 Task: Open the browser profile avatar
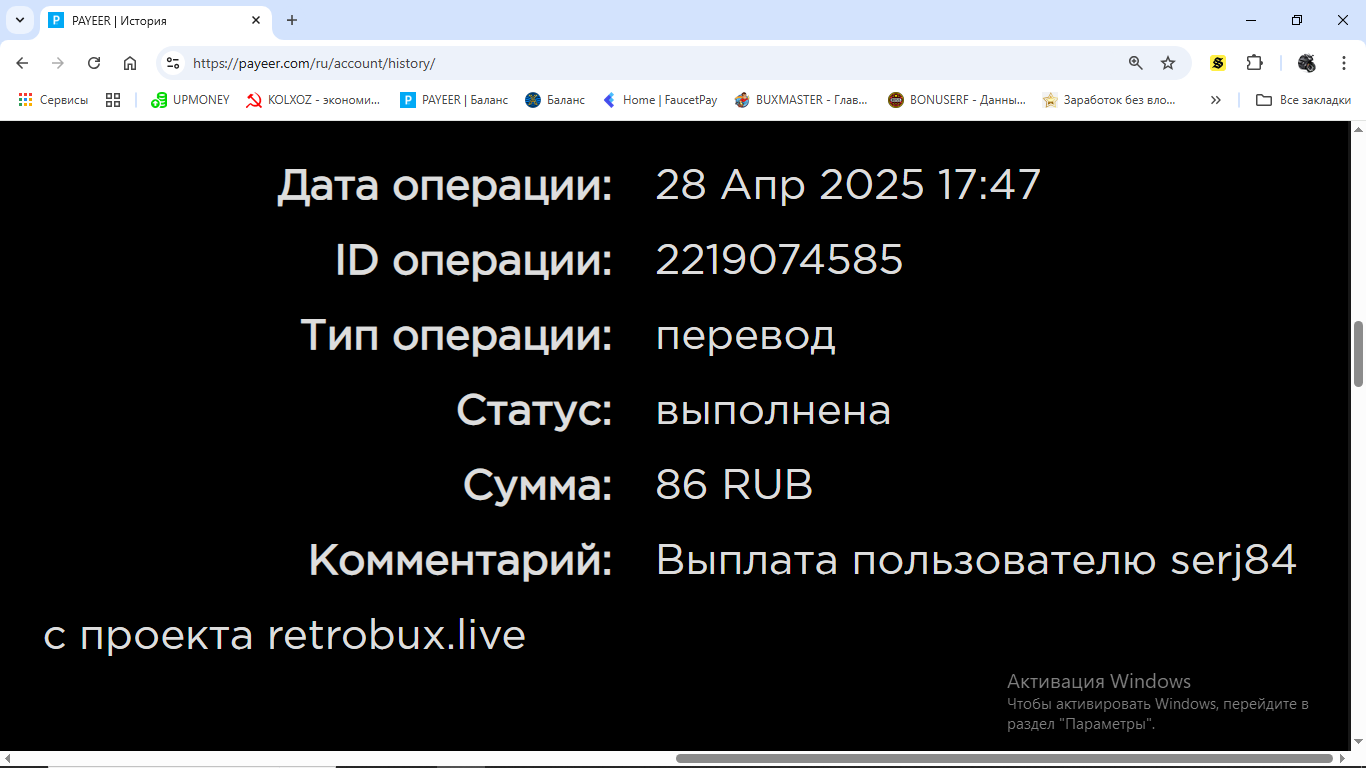point(1306,63)
